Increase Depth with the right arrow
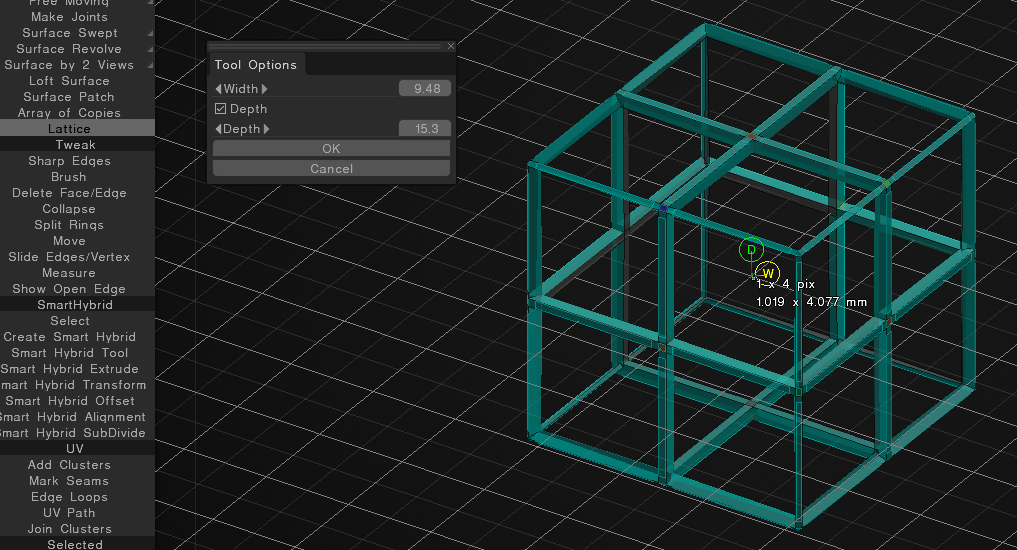Screen dimensions: 1017x550 click(x=265, y=129)
